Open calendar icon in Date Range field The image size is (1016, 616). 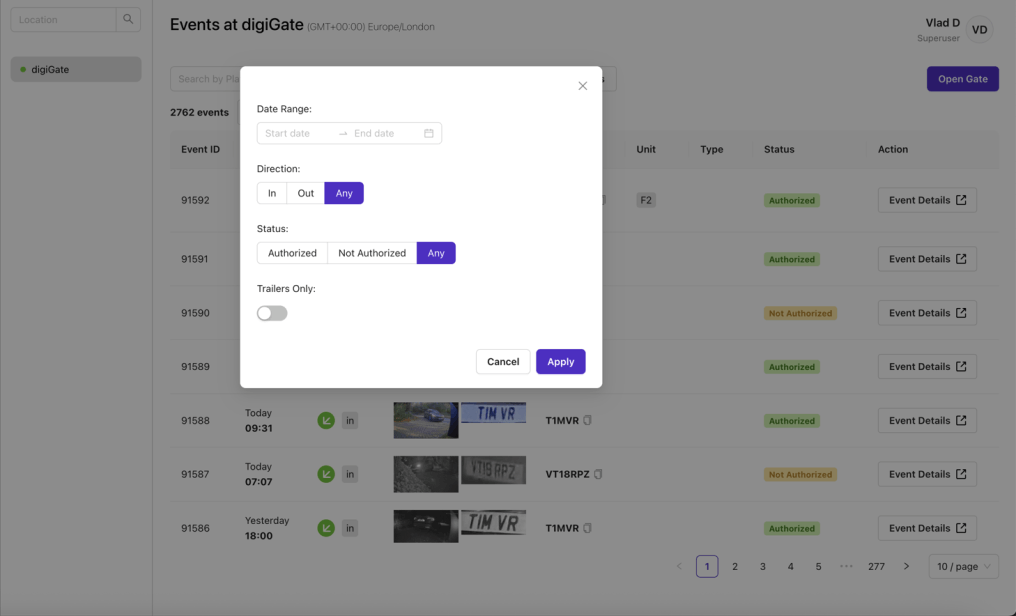tap(429, 133)
